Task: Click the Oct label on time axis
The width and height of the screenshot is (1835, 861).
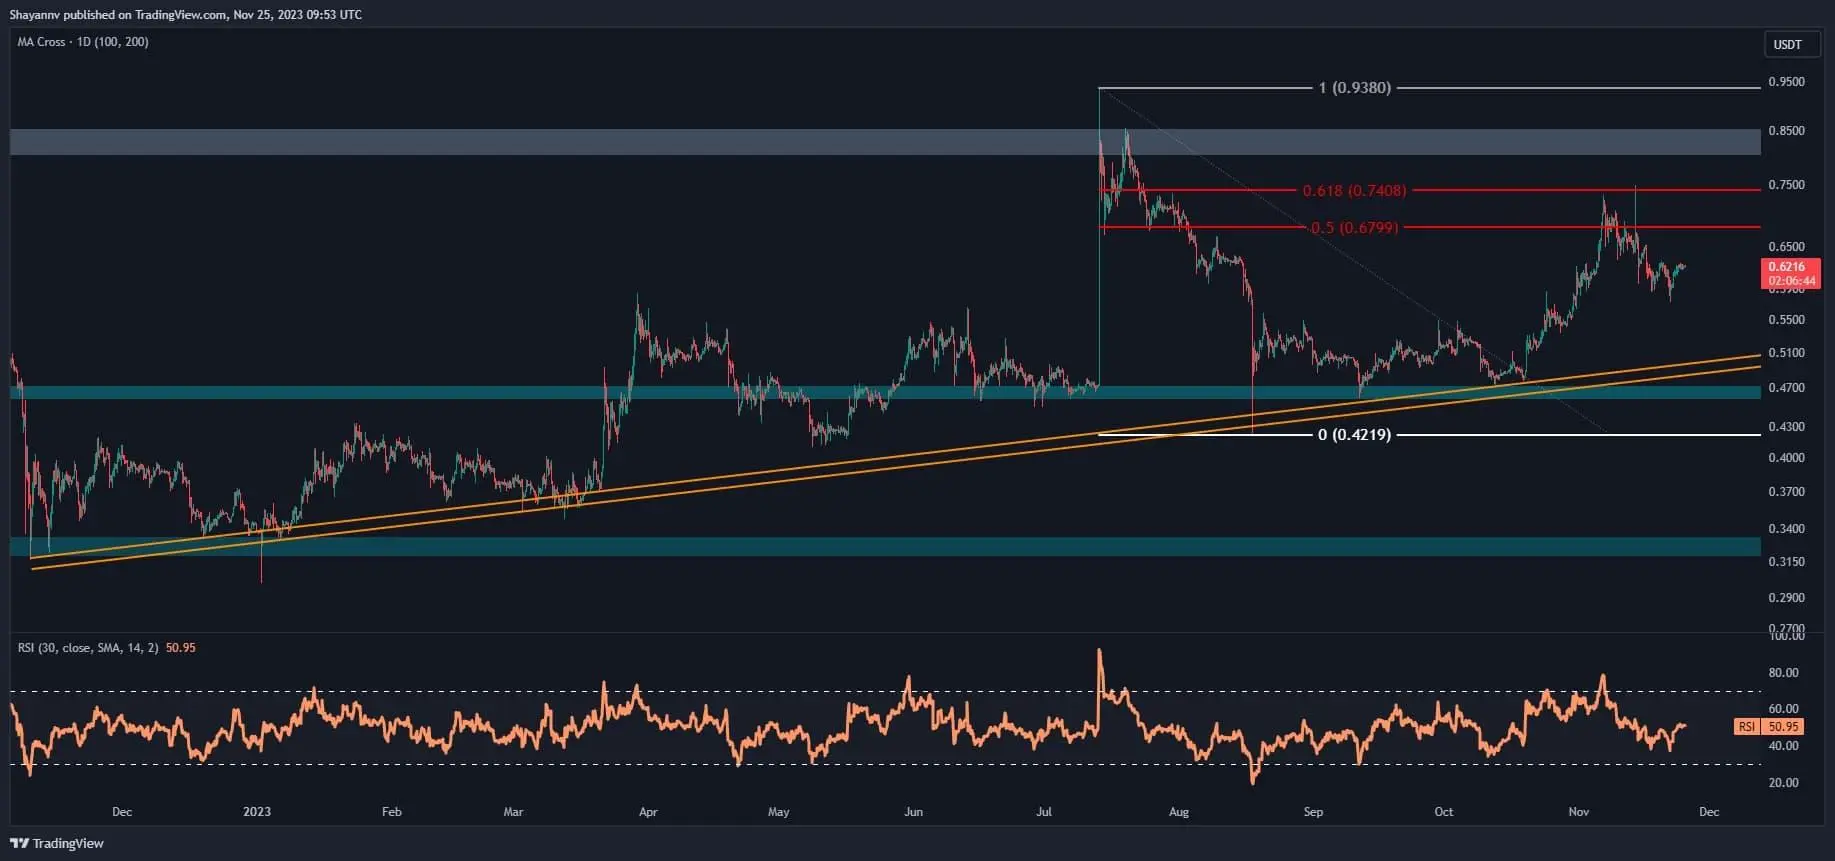Action: 1444,812
